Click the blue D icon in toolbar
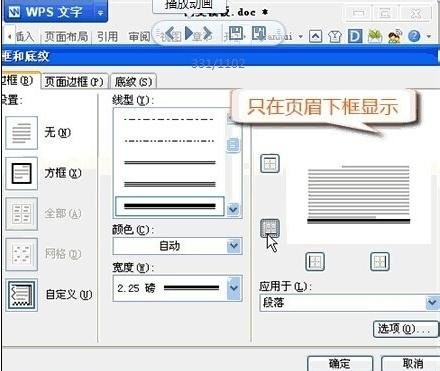 355,36
